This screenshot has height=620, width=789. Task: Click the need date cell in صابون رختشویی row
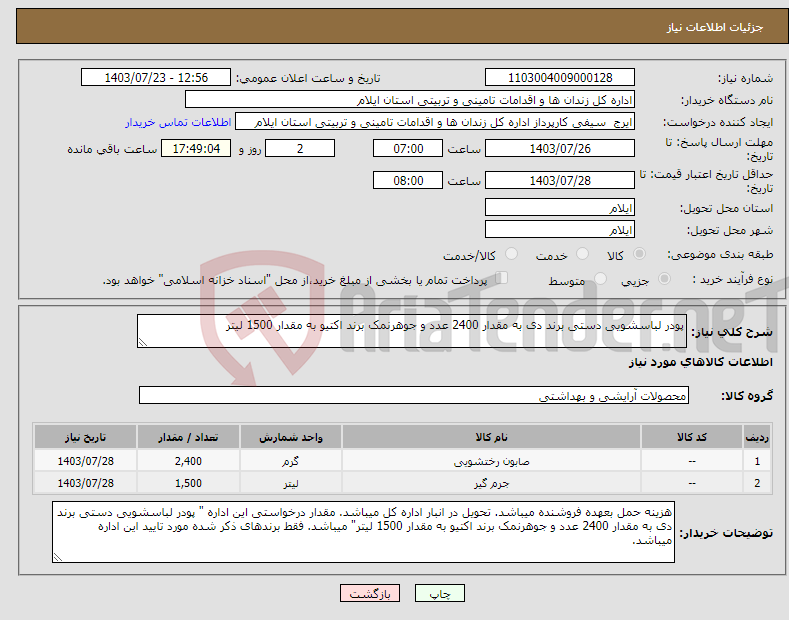(x=86, y=461)
